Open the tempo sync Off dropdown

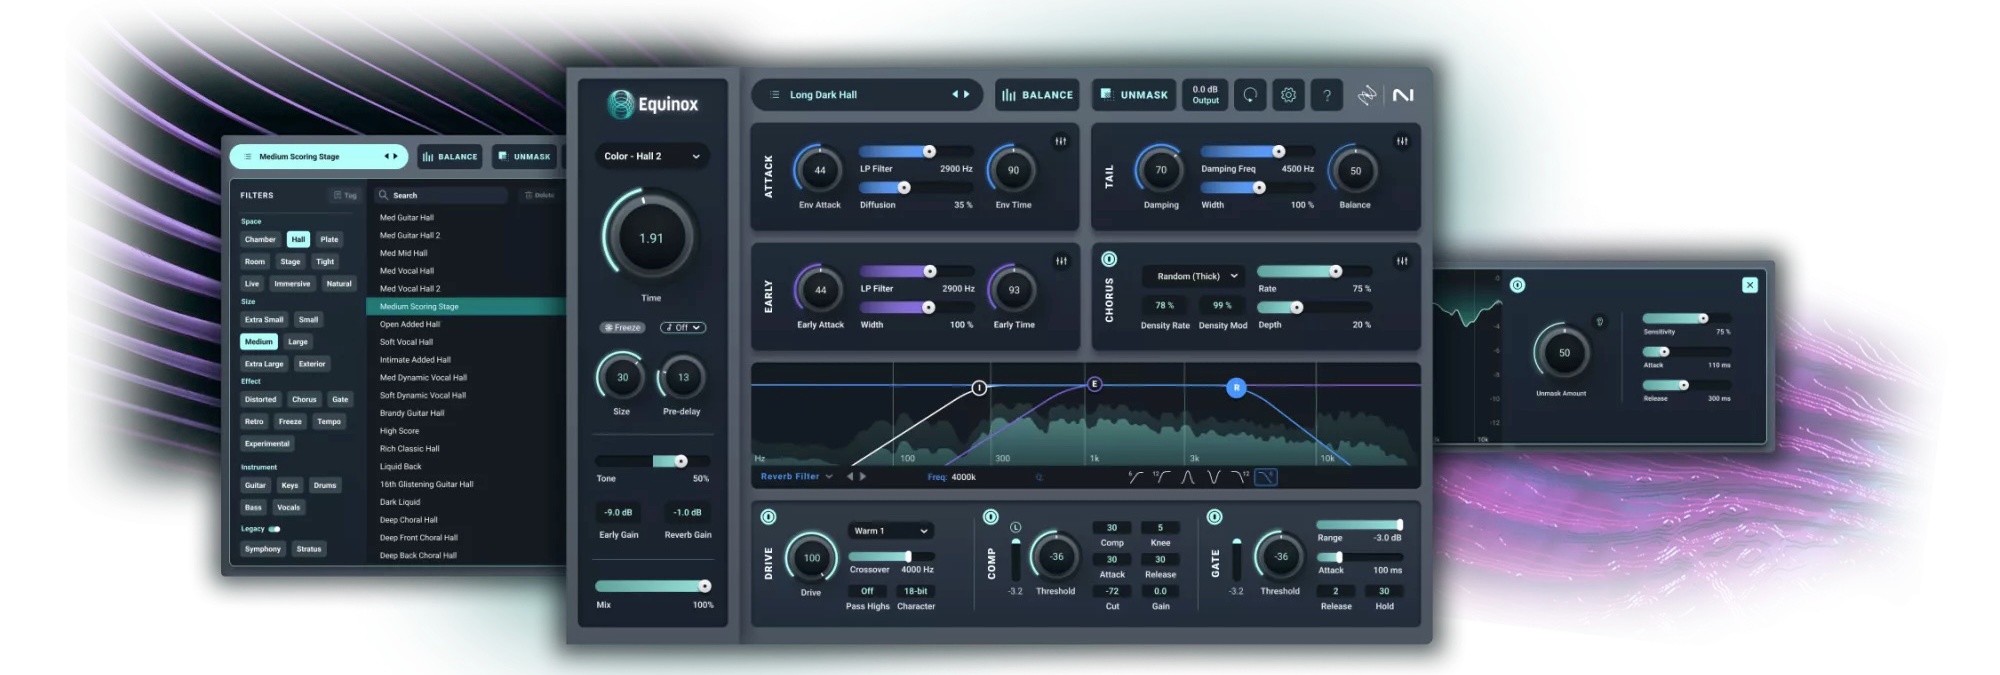(x=683, y=328)
